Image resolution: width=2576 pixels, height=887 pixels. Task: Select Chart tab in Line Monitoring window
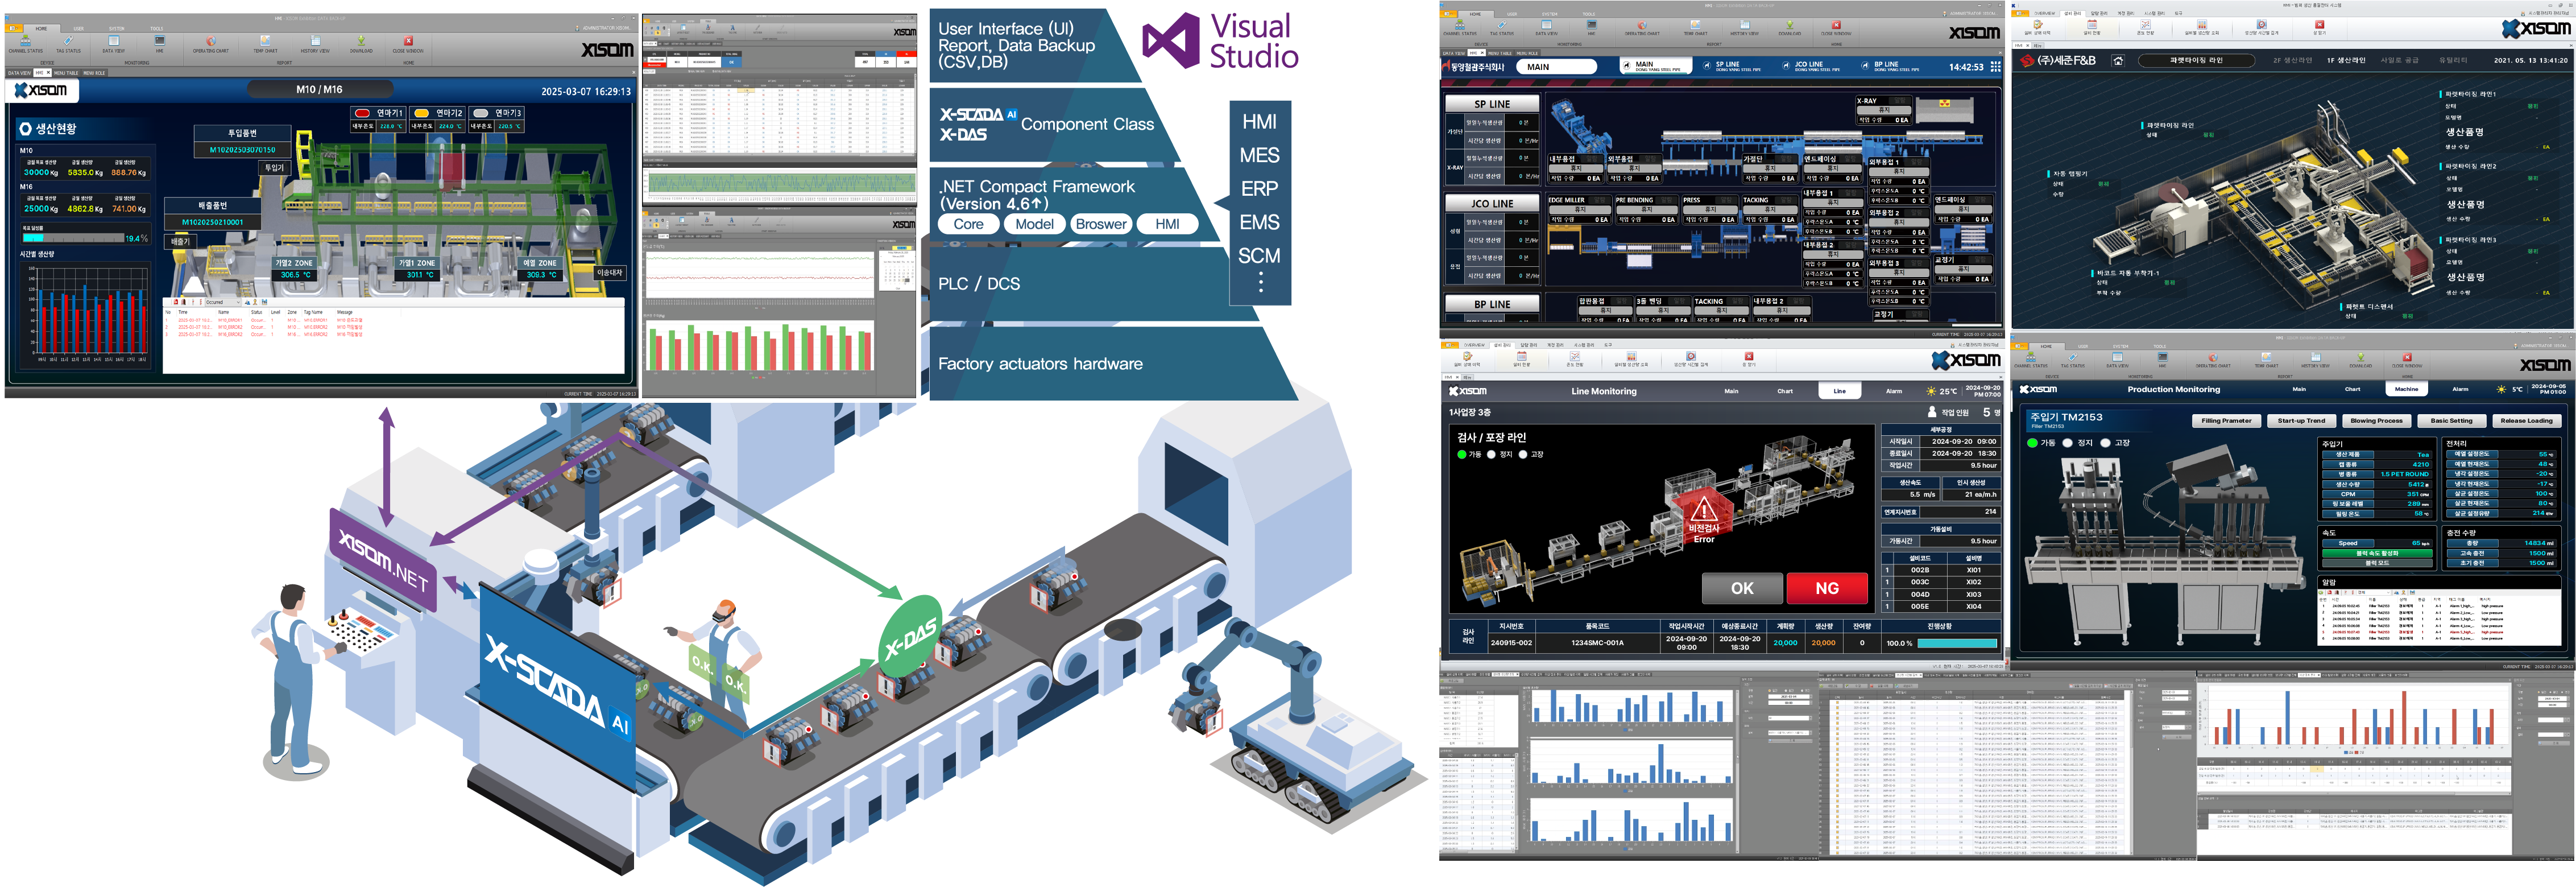tap(1785, 391)
